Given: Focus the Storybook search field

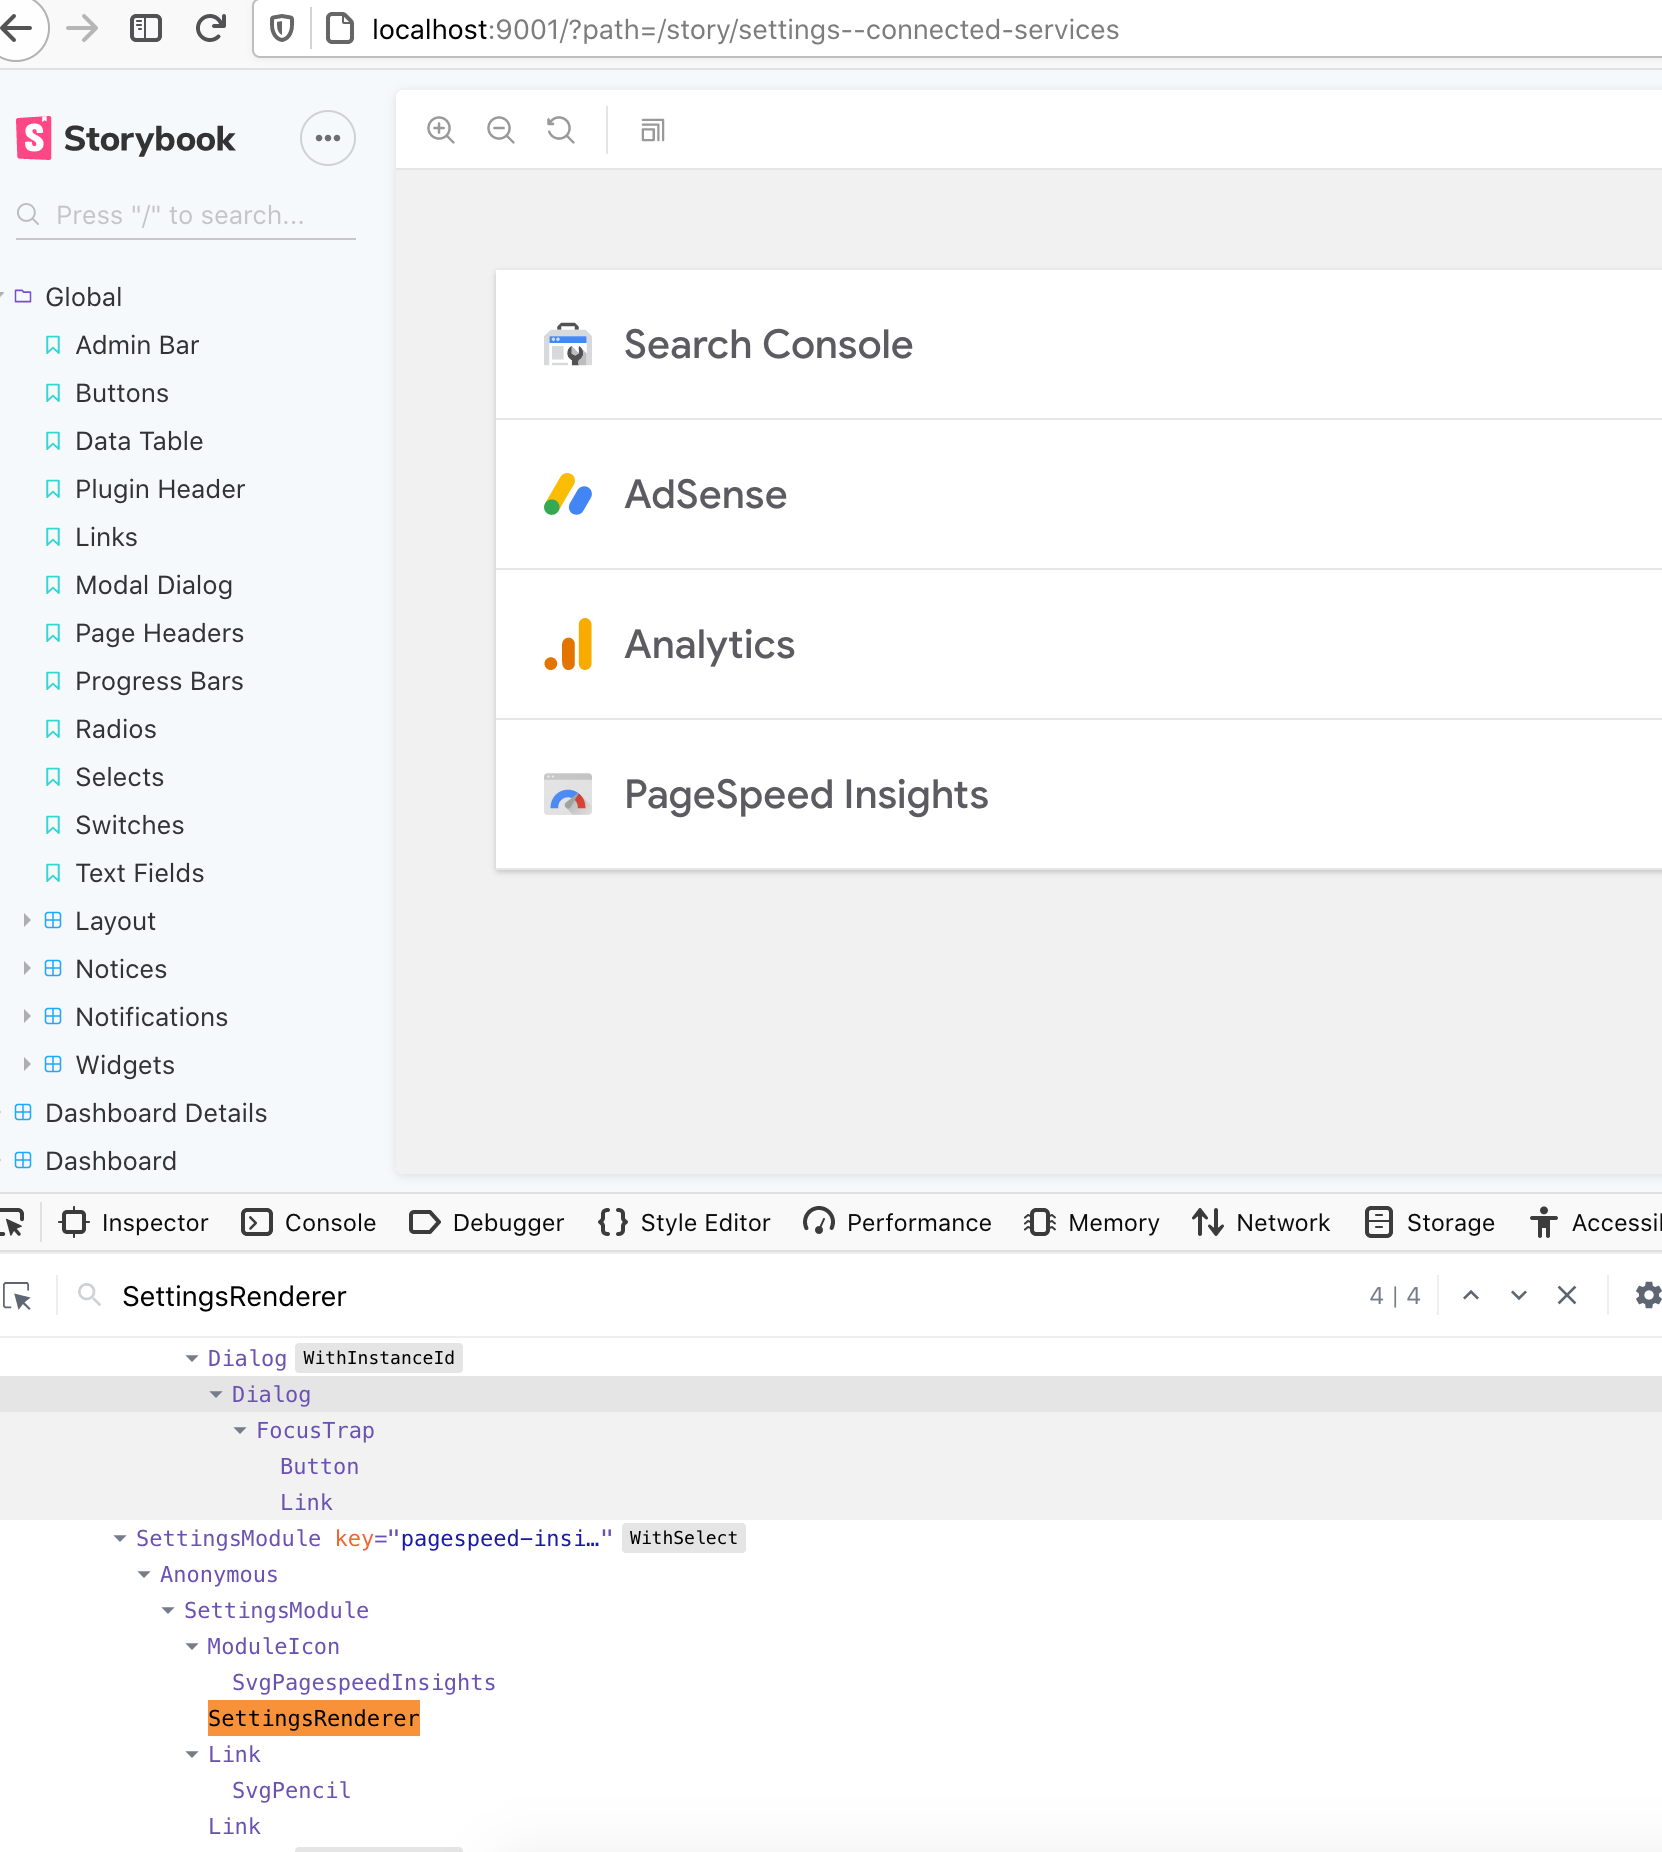Looking at the screenshot, I should click(x=186, y=215).
